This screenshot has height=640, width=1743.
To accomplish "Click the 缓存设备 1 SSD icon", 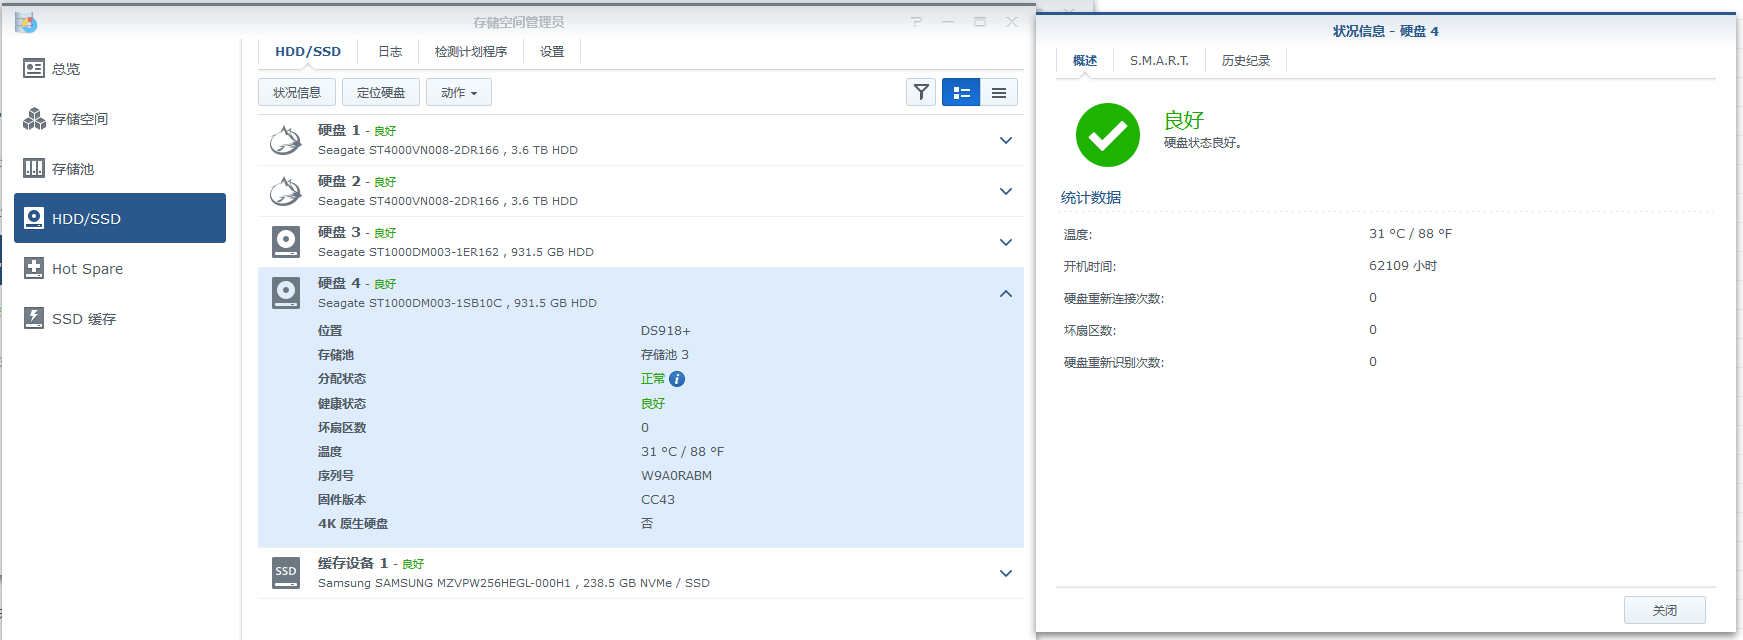I will pos(286,573).
